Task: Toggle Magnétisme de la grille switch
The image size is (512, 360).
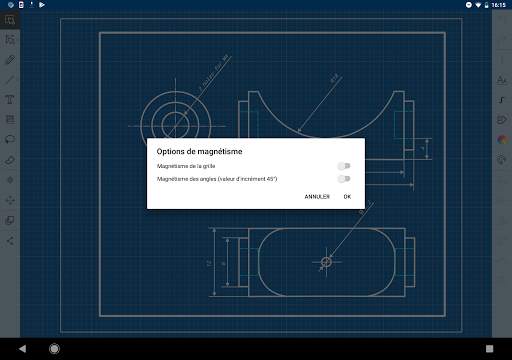Action: pos(344,166)
